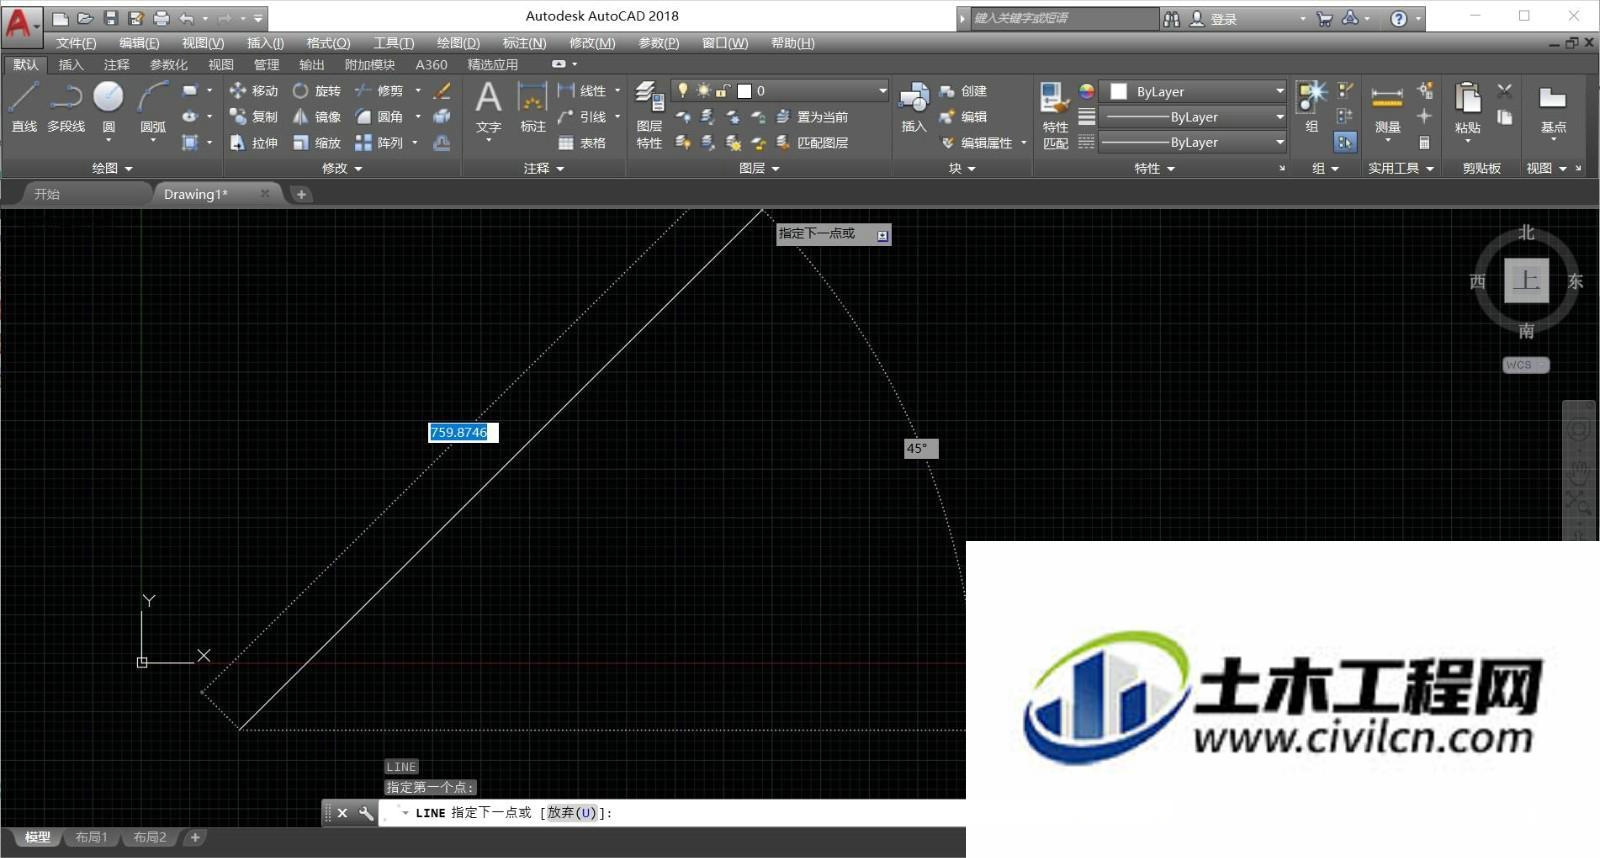
Task: Click the 基点 (Base point) view icon
Action: [1553, 107]
